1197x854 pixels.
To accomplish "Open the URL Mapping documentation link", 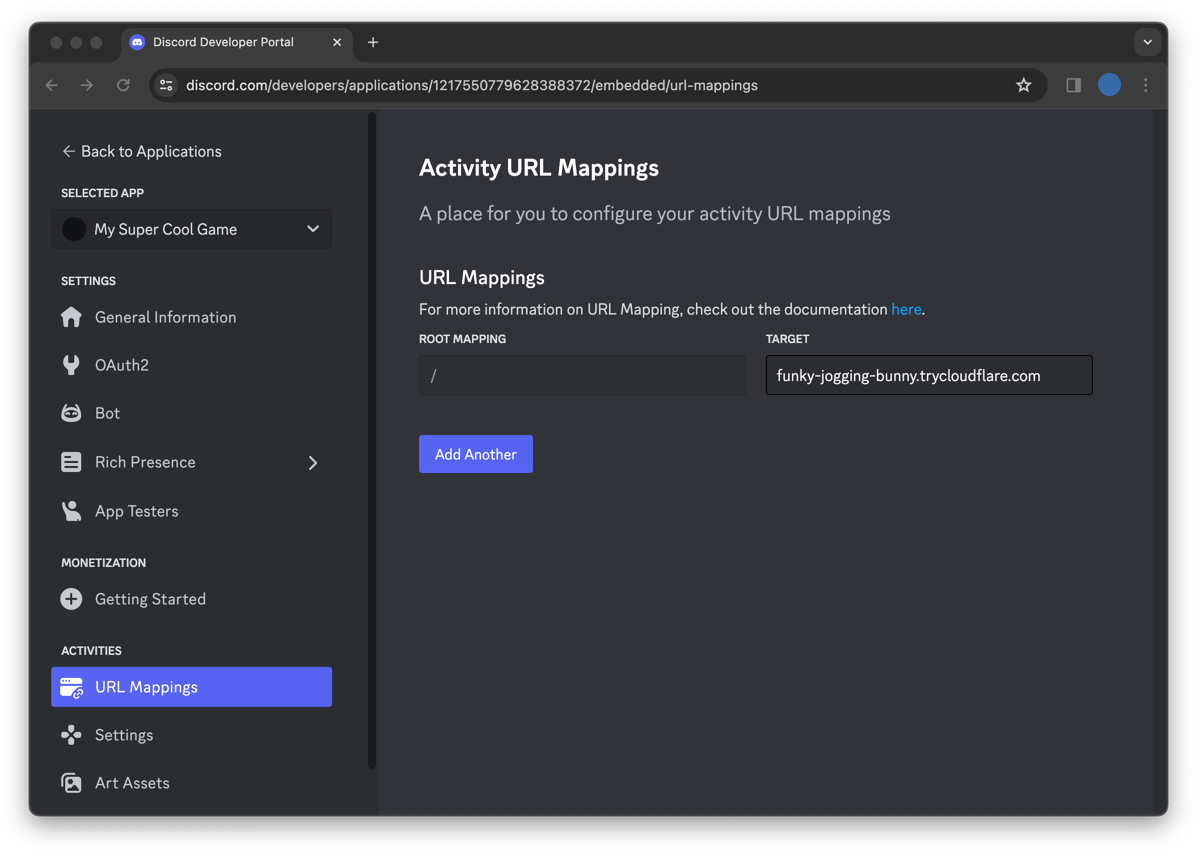I will pos(906,309).
